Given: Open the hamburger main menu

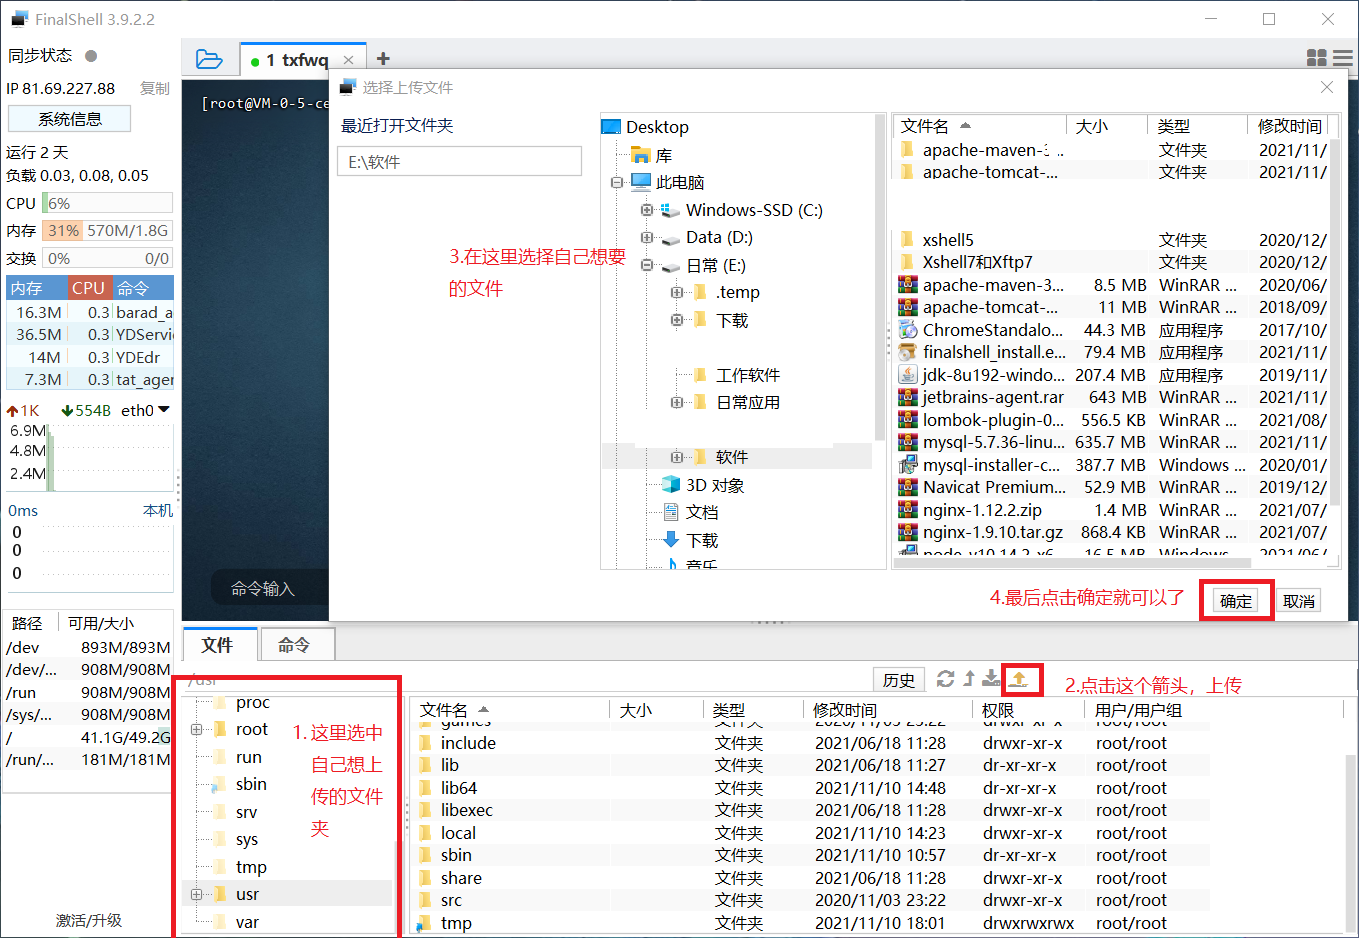Looking at the screenshot, I should (1343, 58).
